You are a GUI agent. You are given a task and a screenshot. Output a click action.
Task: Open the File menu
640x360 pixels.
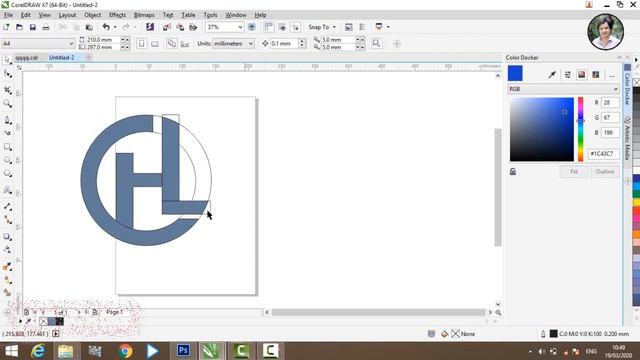(8, 15)
